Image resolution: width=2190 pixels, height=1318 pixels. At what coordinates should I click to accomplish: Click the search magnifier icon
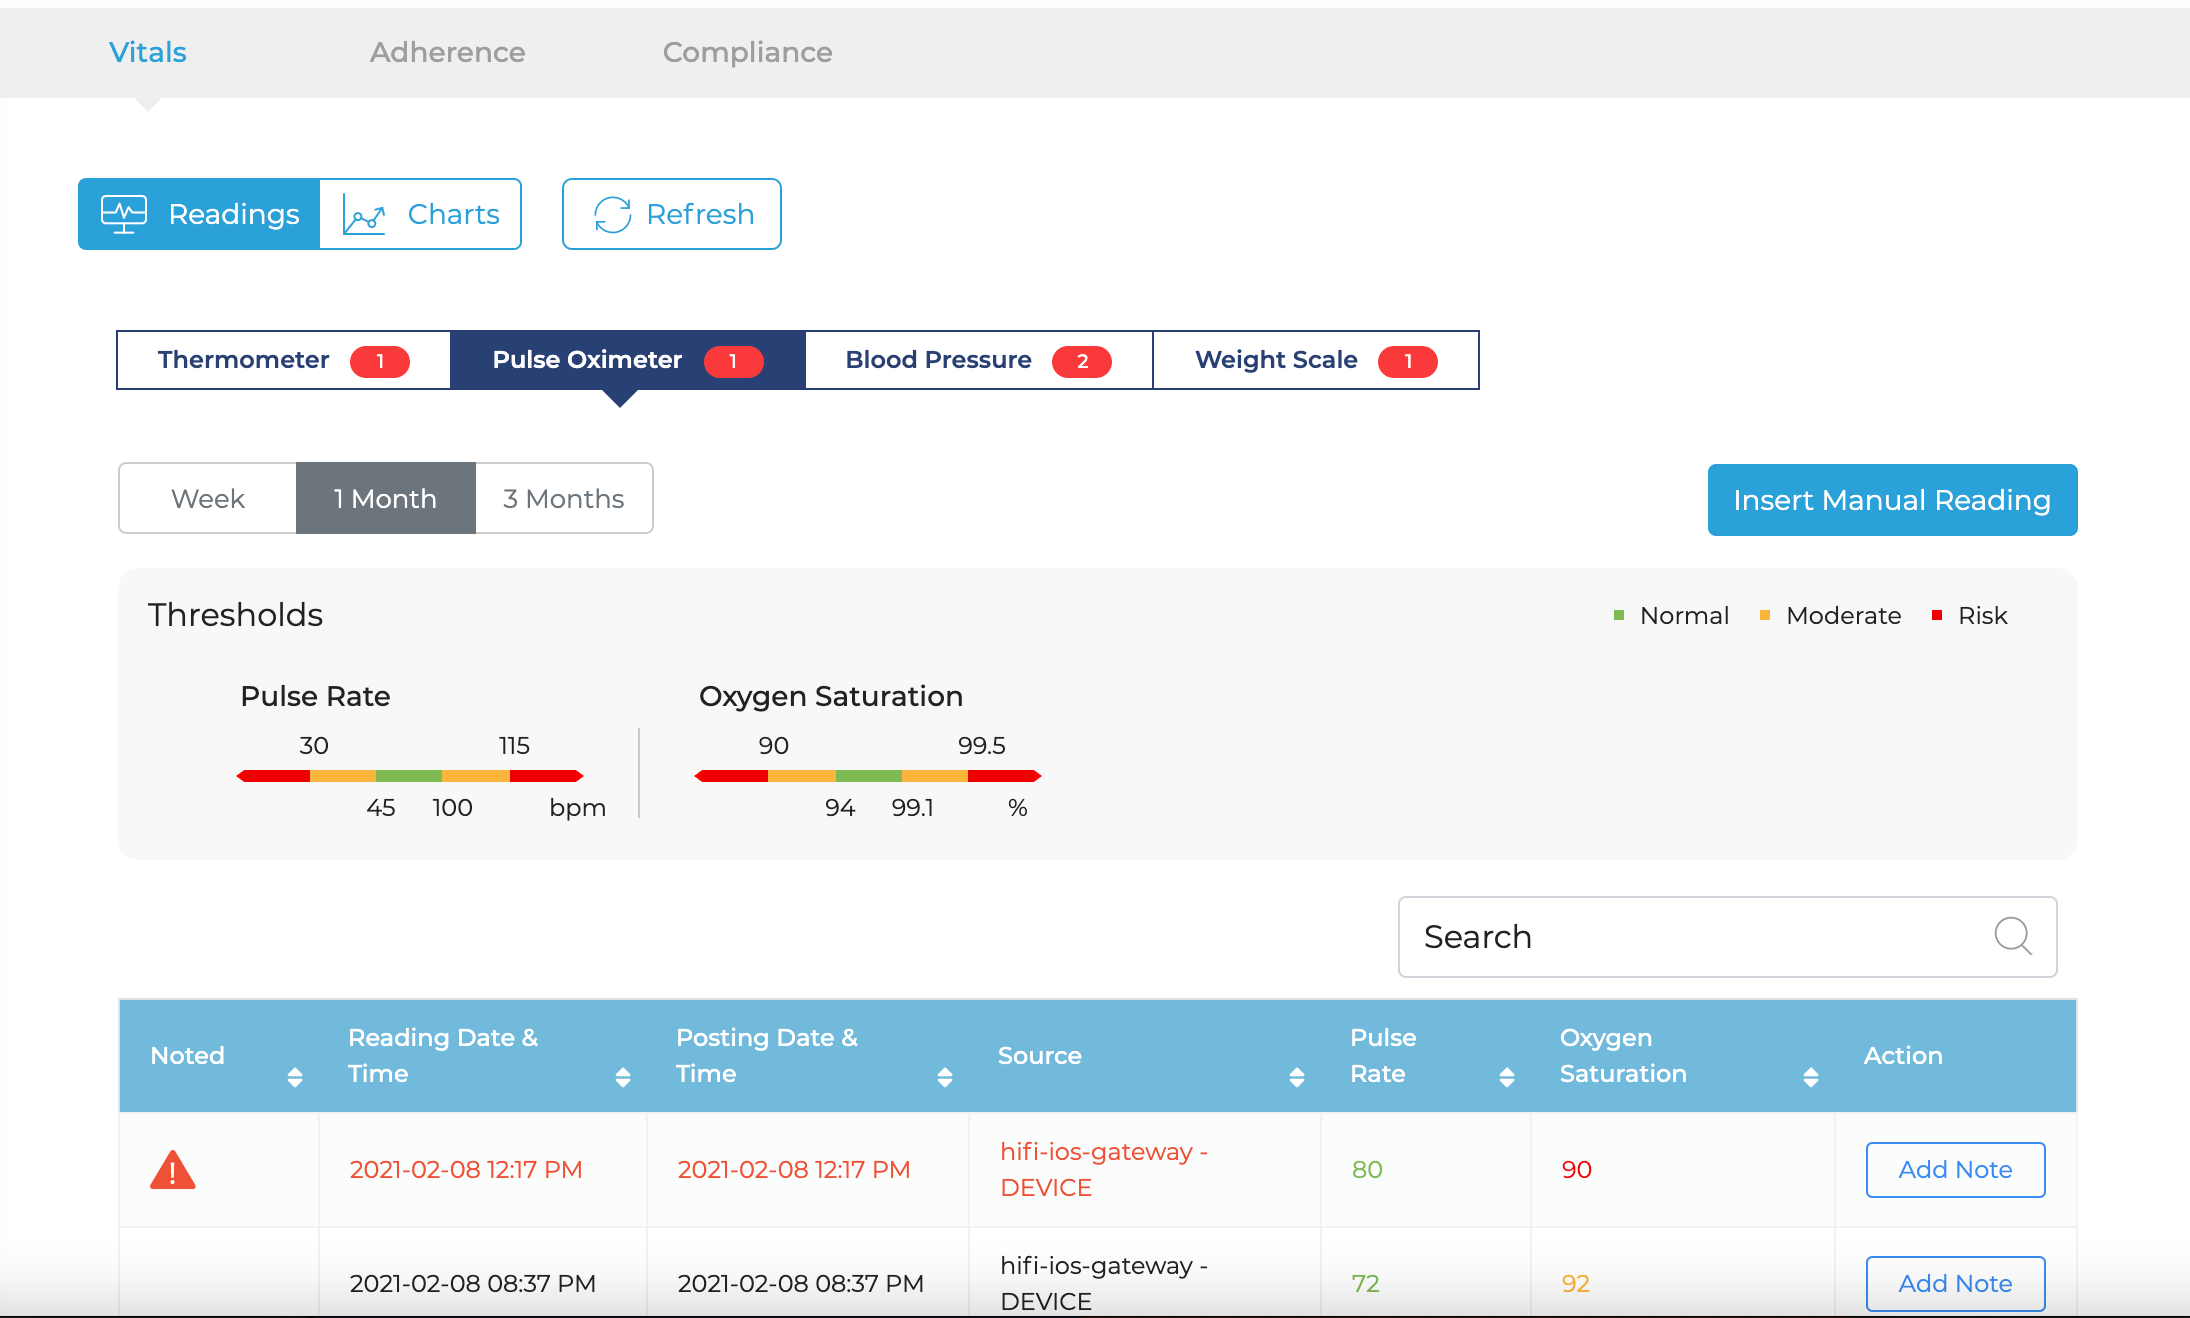2012,937
